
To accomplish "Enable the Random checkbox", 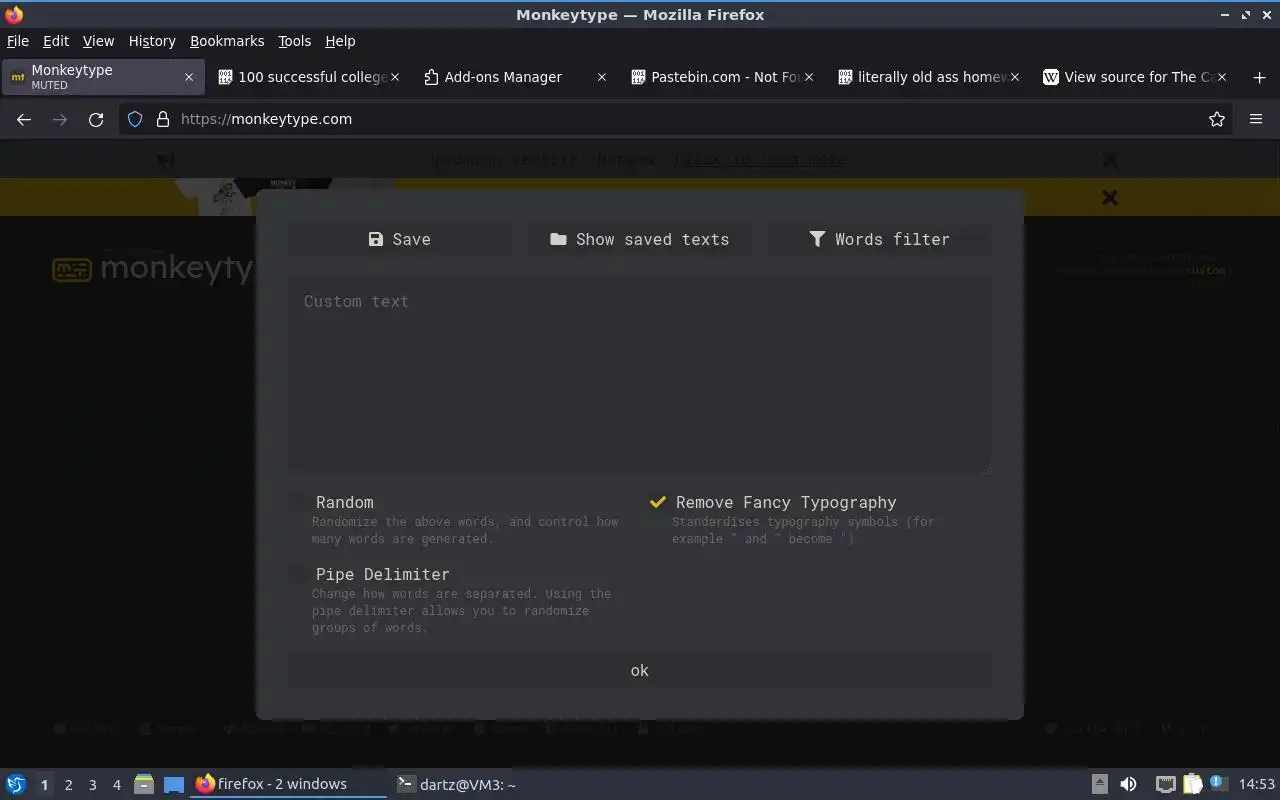I will (299, 502).
